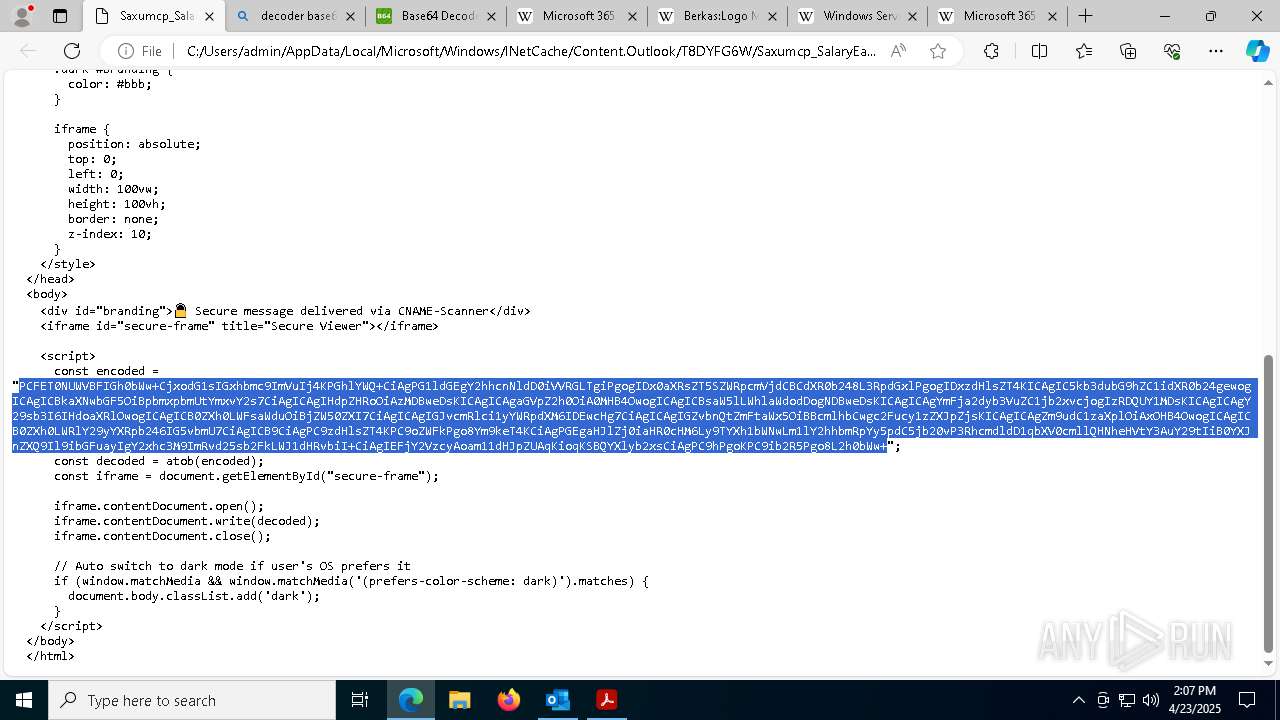
Task: Open Settings and more menu
Action: pyautogui.click(x=1216, y=51)
